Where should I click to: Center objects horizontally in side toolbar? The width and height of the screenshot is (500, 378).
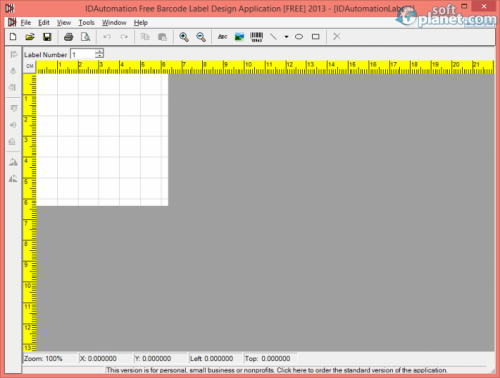point(13,71)
